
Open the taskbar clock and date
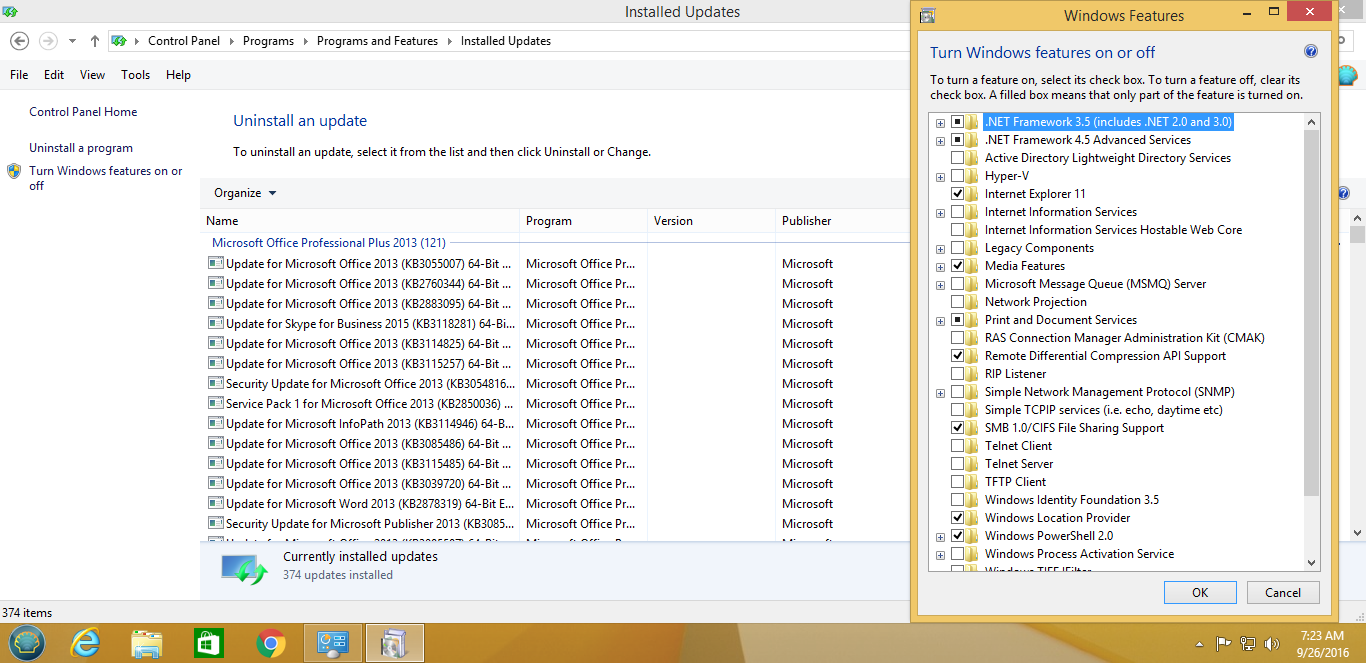[x=1322, y=643]
